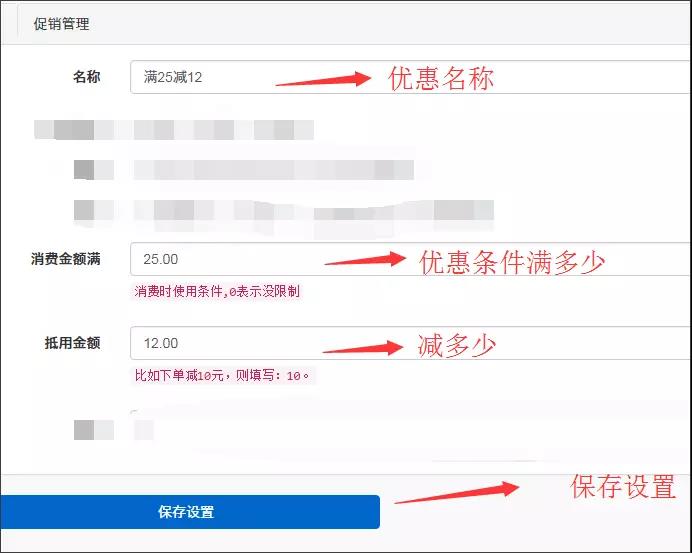Click the blurred row directly below 名称 field
The width and height of the screenshot is (692, 553).
coord(174,130)
